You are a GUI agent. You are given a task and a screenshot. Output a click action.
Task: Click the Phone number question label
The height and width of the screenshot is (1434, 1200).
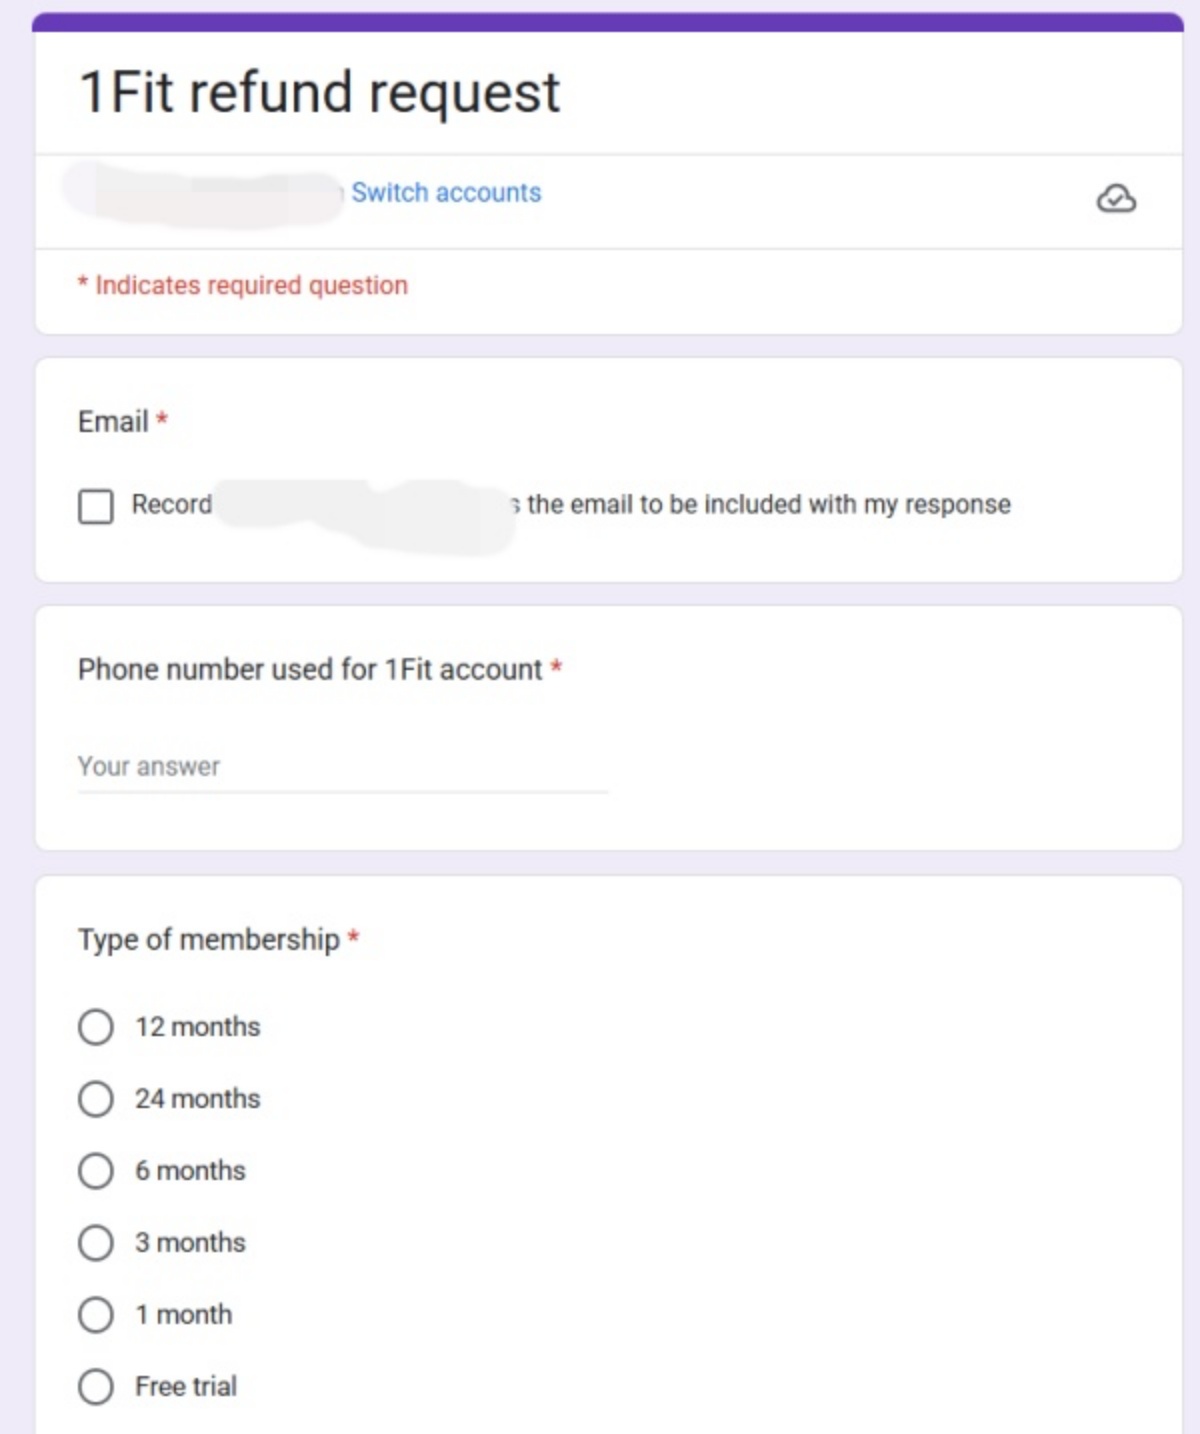click(x=310, y=669)
